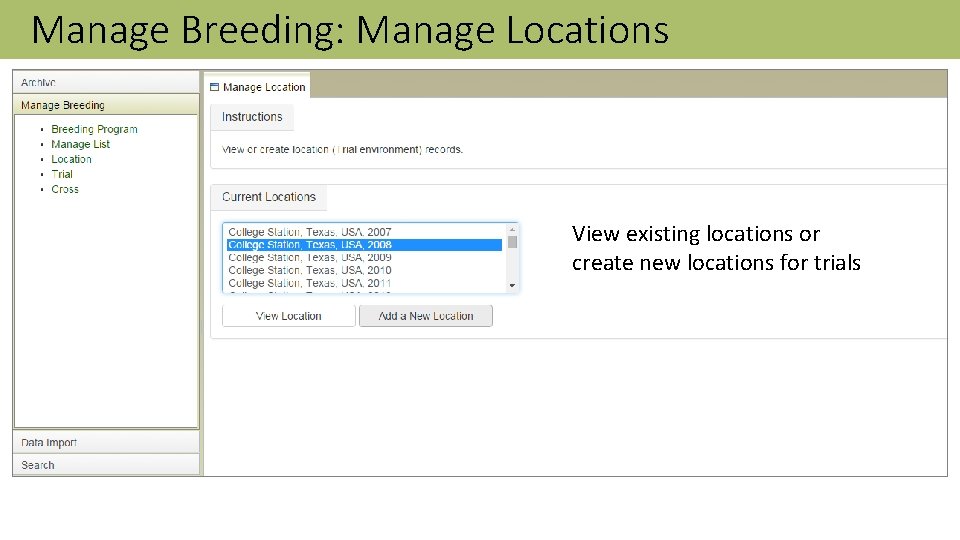
Task: Switch to the Manage Location tab
Action: tap(257, 87)
